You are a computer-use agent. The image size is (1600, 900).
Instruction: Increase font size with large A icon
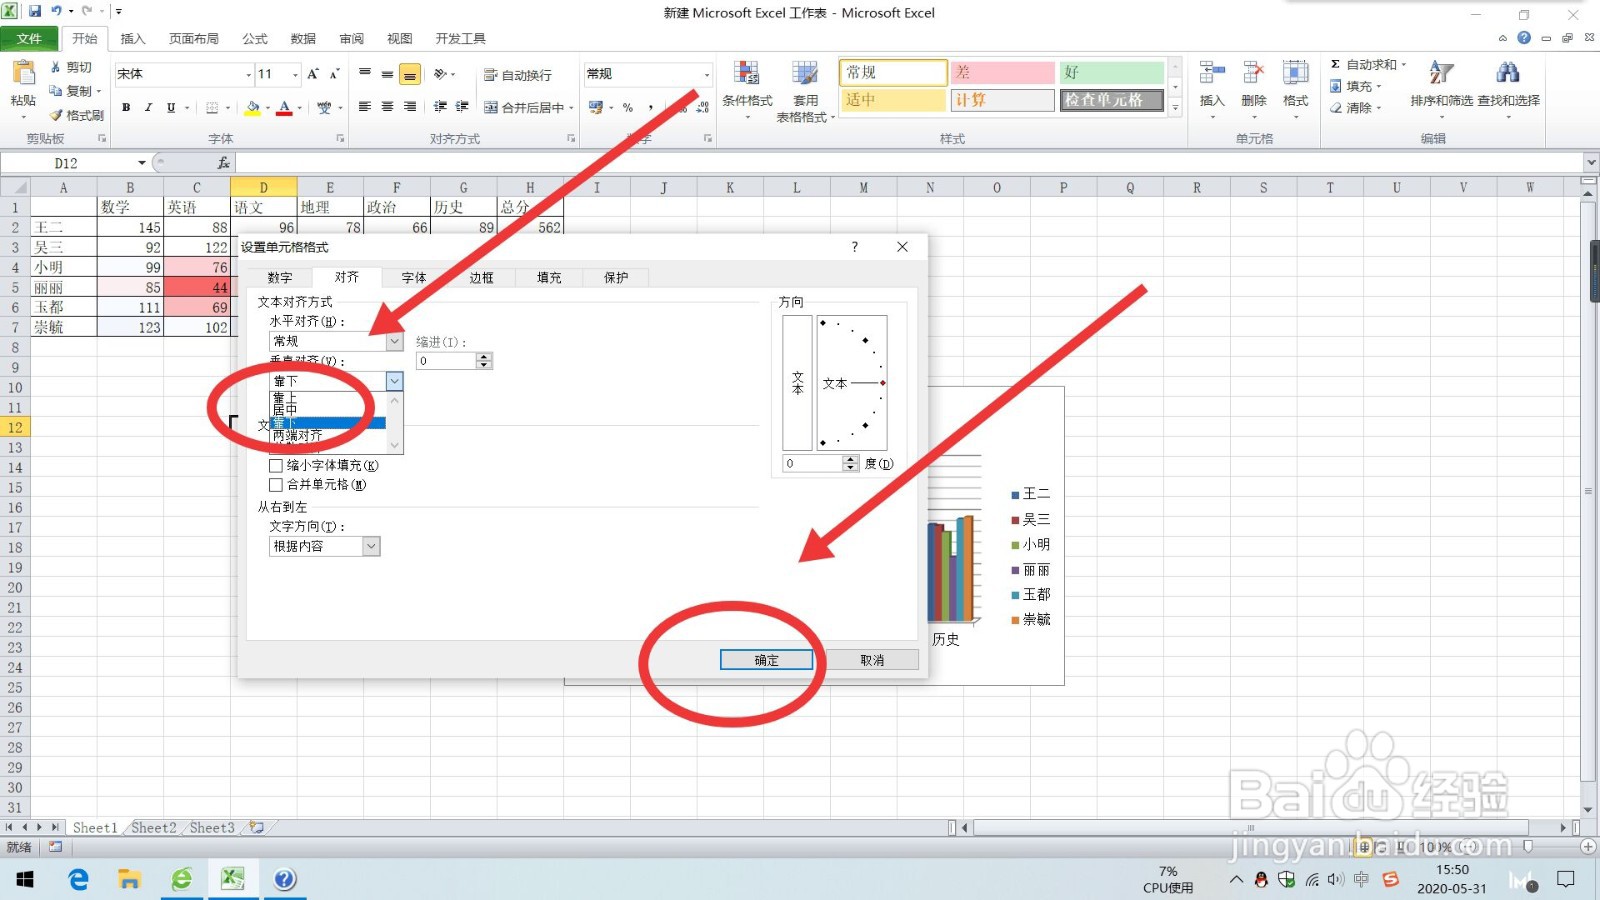(x=313, y=74)
